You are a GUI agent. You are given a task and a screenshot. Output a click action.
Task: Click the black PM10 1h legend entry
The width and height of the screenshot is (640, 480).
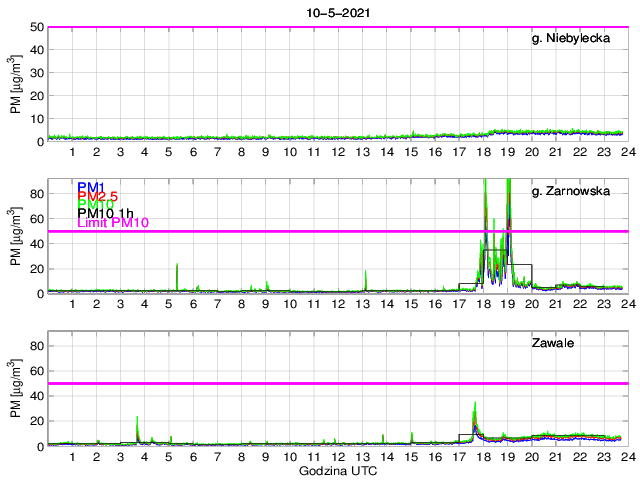107,214
